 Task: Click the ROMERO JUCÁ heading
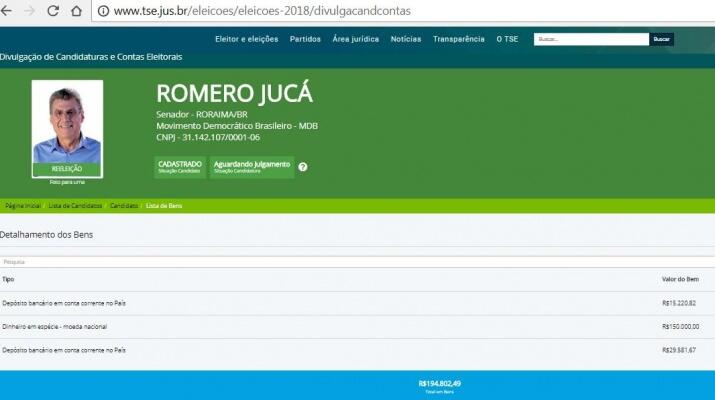tap(234, 93)
